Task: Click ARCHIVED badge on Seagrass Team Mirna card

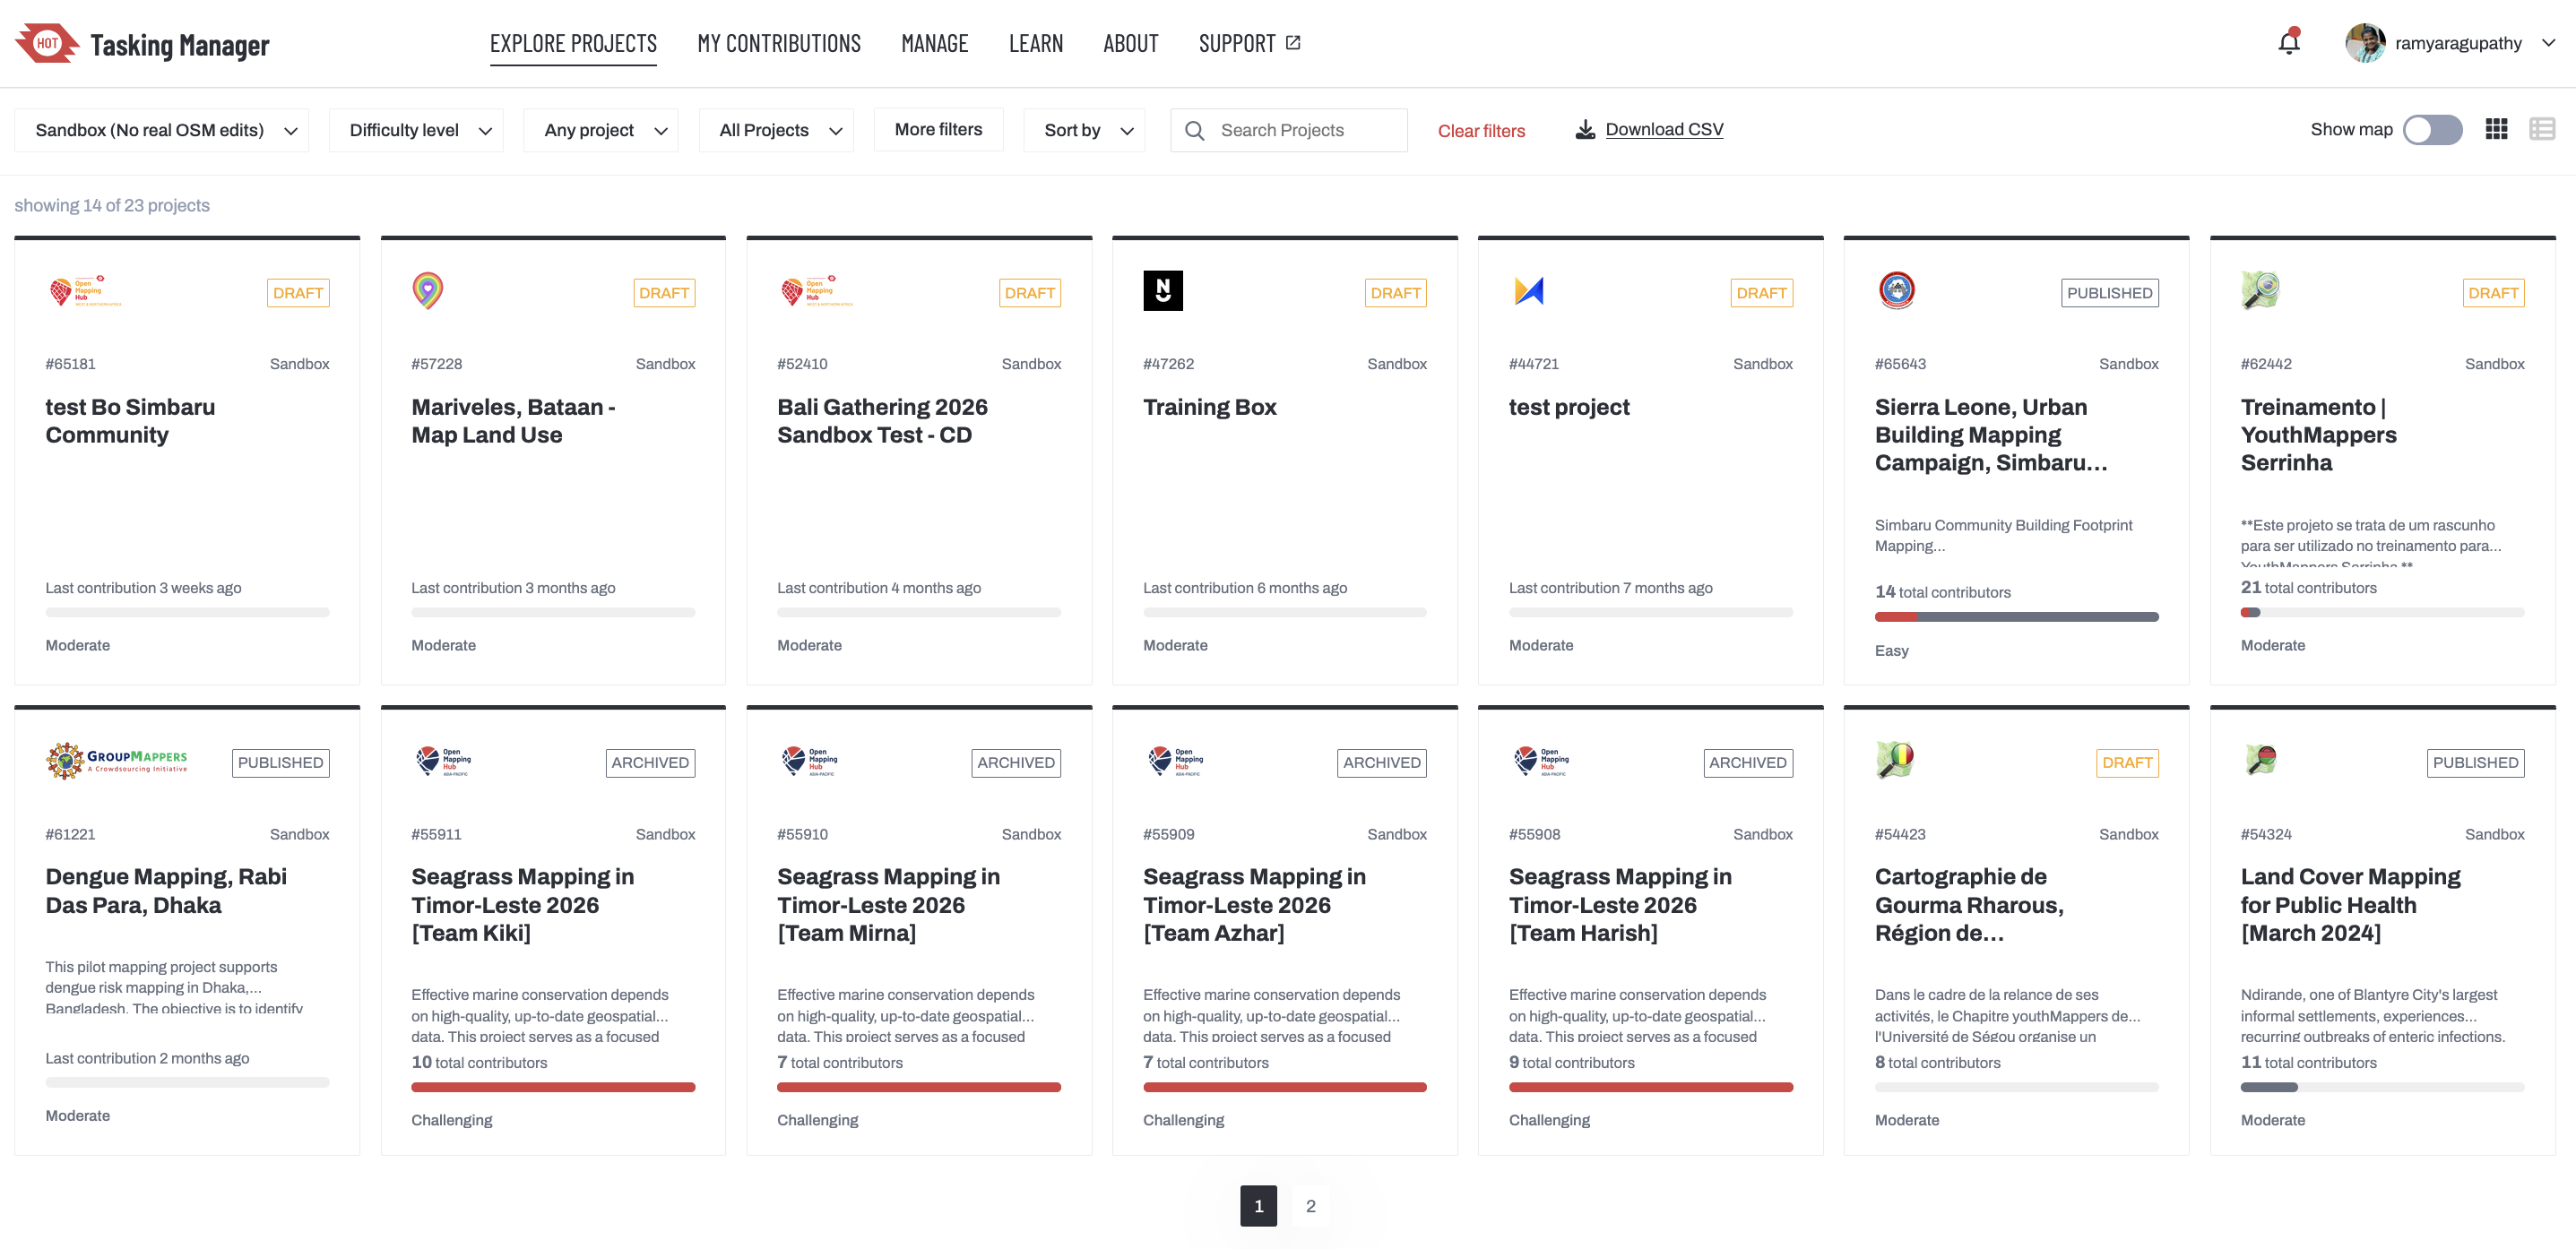Action: click(x=1016, y=763)
